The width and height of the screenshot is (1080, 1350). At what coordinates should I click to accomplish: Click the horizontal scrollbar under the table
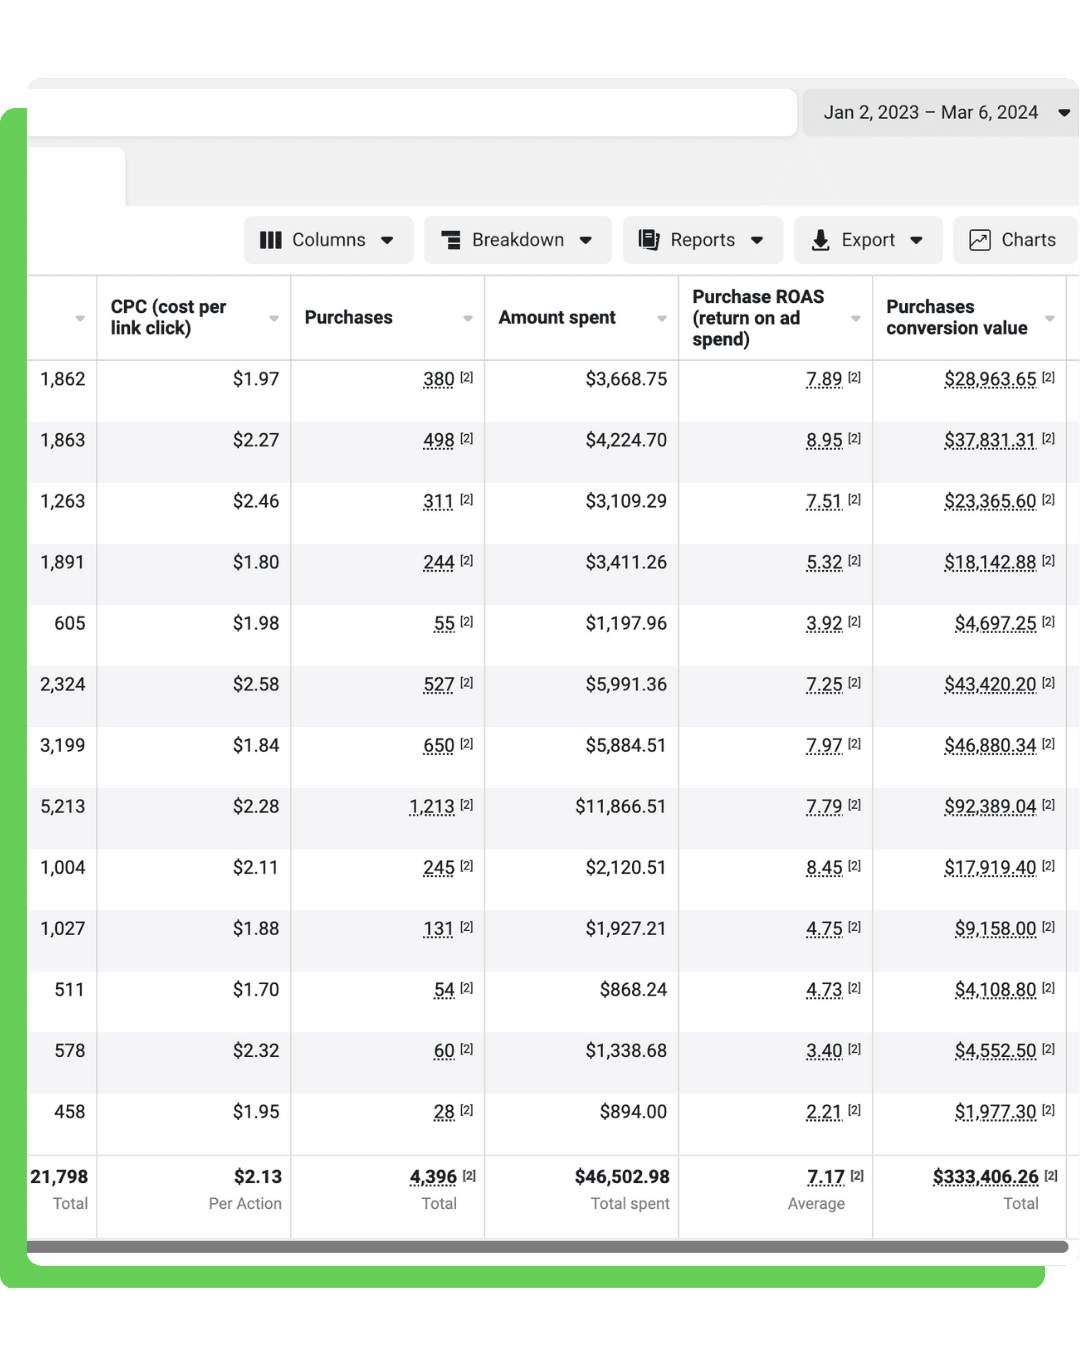(547, 1246)
